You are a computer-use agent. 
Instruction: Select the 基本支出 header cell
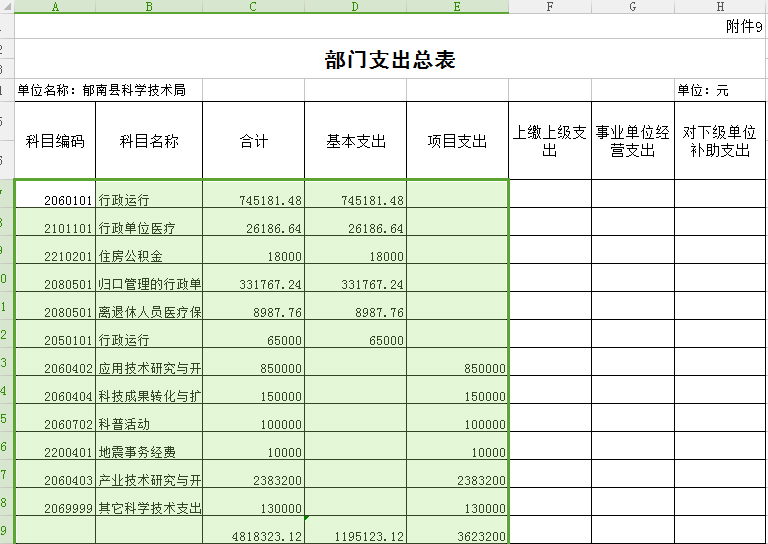click(355, 141)
